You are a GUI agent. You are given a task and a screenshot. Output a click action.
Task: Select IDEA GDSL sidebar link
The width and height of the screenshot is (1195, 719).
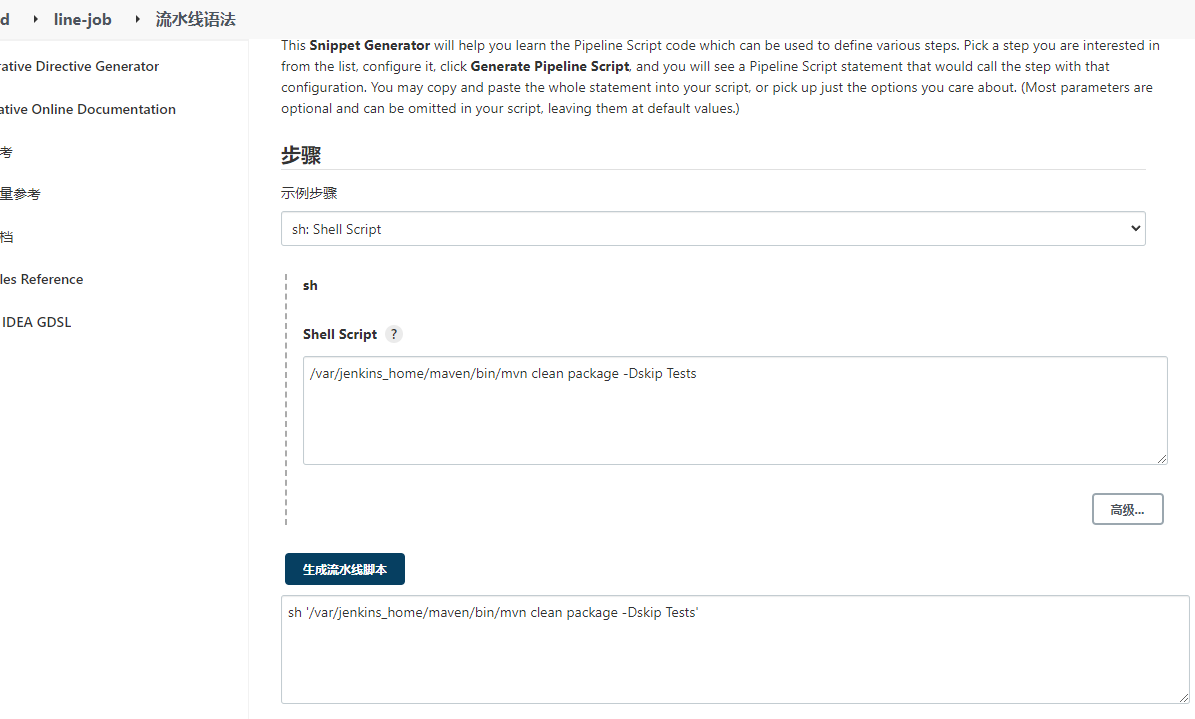(36, 322)
